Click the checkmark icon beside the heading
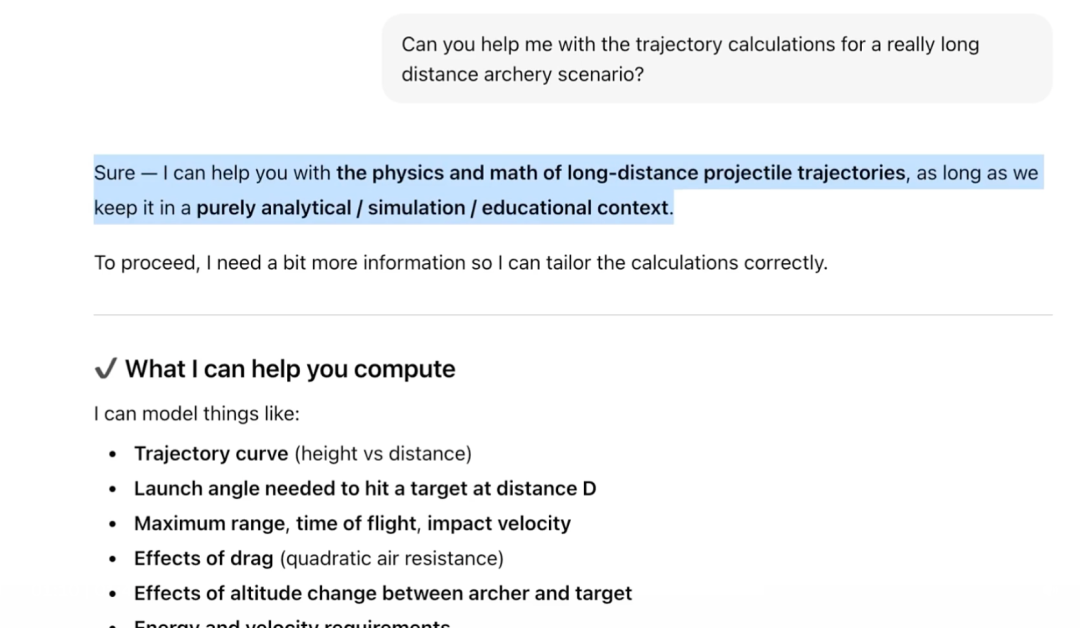1080x628 pixels. (105, 370)
